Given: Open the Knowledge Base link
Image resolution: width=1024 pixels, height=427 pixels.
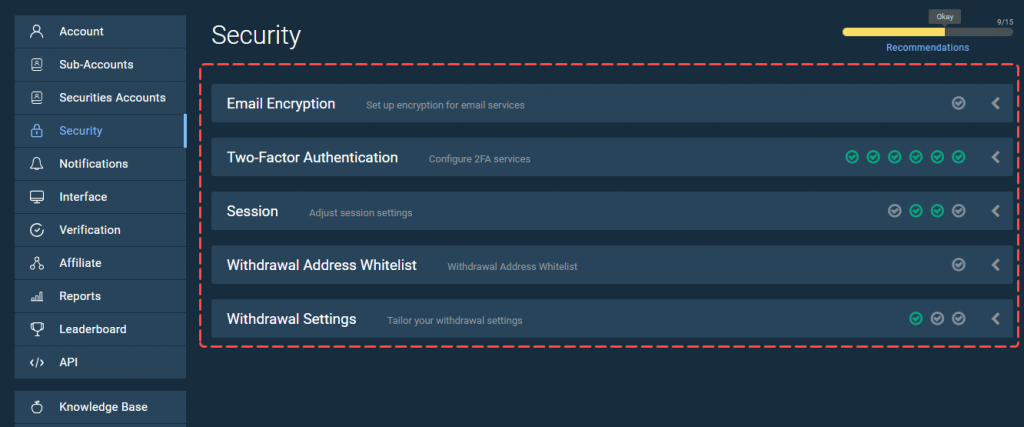Looking at the screenshot, I should (x=100, y=407).
